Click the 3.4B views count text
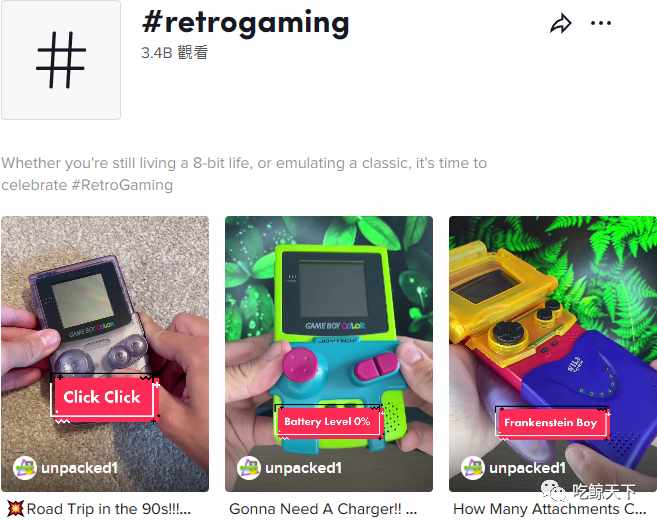This screenshot has height=520, width=657. tap(175, 53)
